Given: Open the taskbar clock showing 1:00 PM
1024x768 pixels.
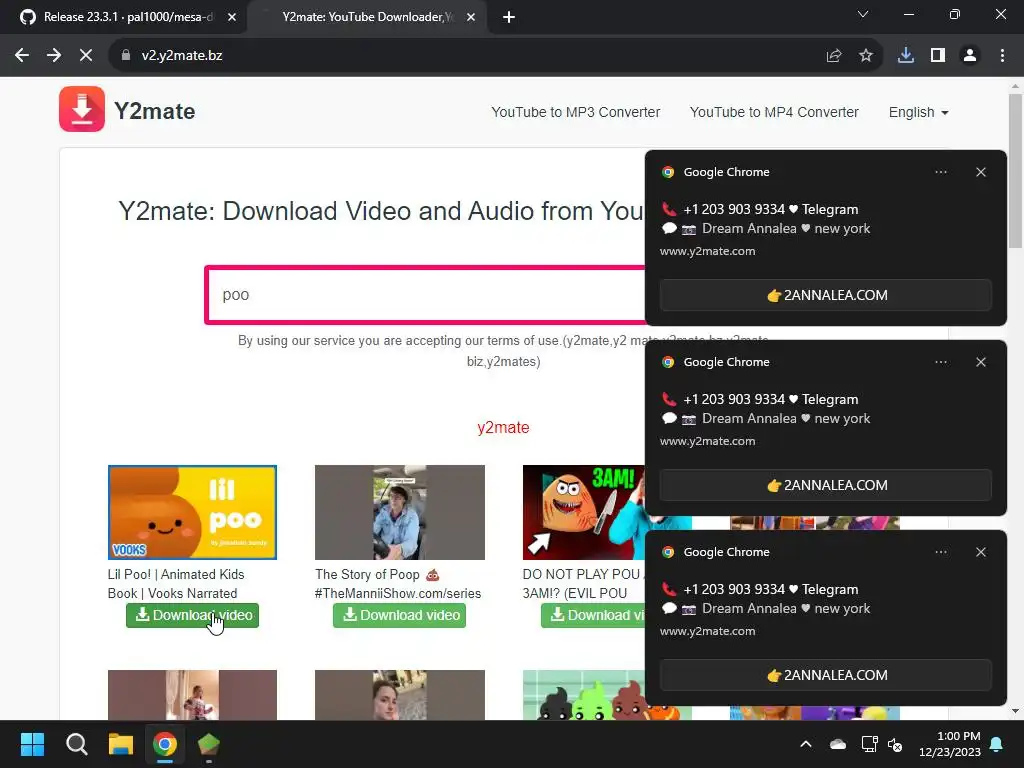Looking at the screenshot, I should 950,744.
